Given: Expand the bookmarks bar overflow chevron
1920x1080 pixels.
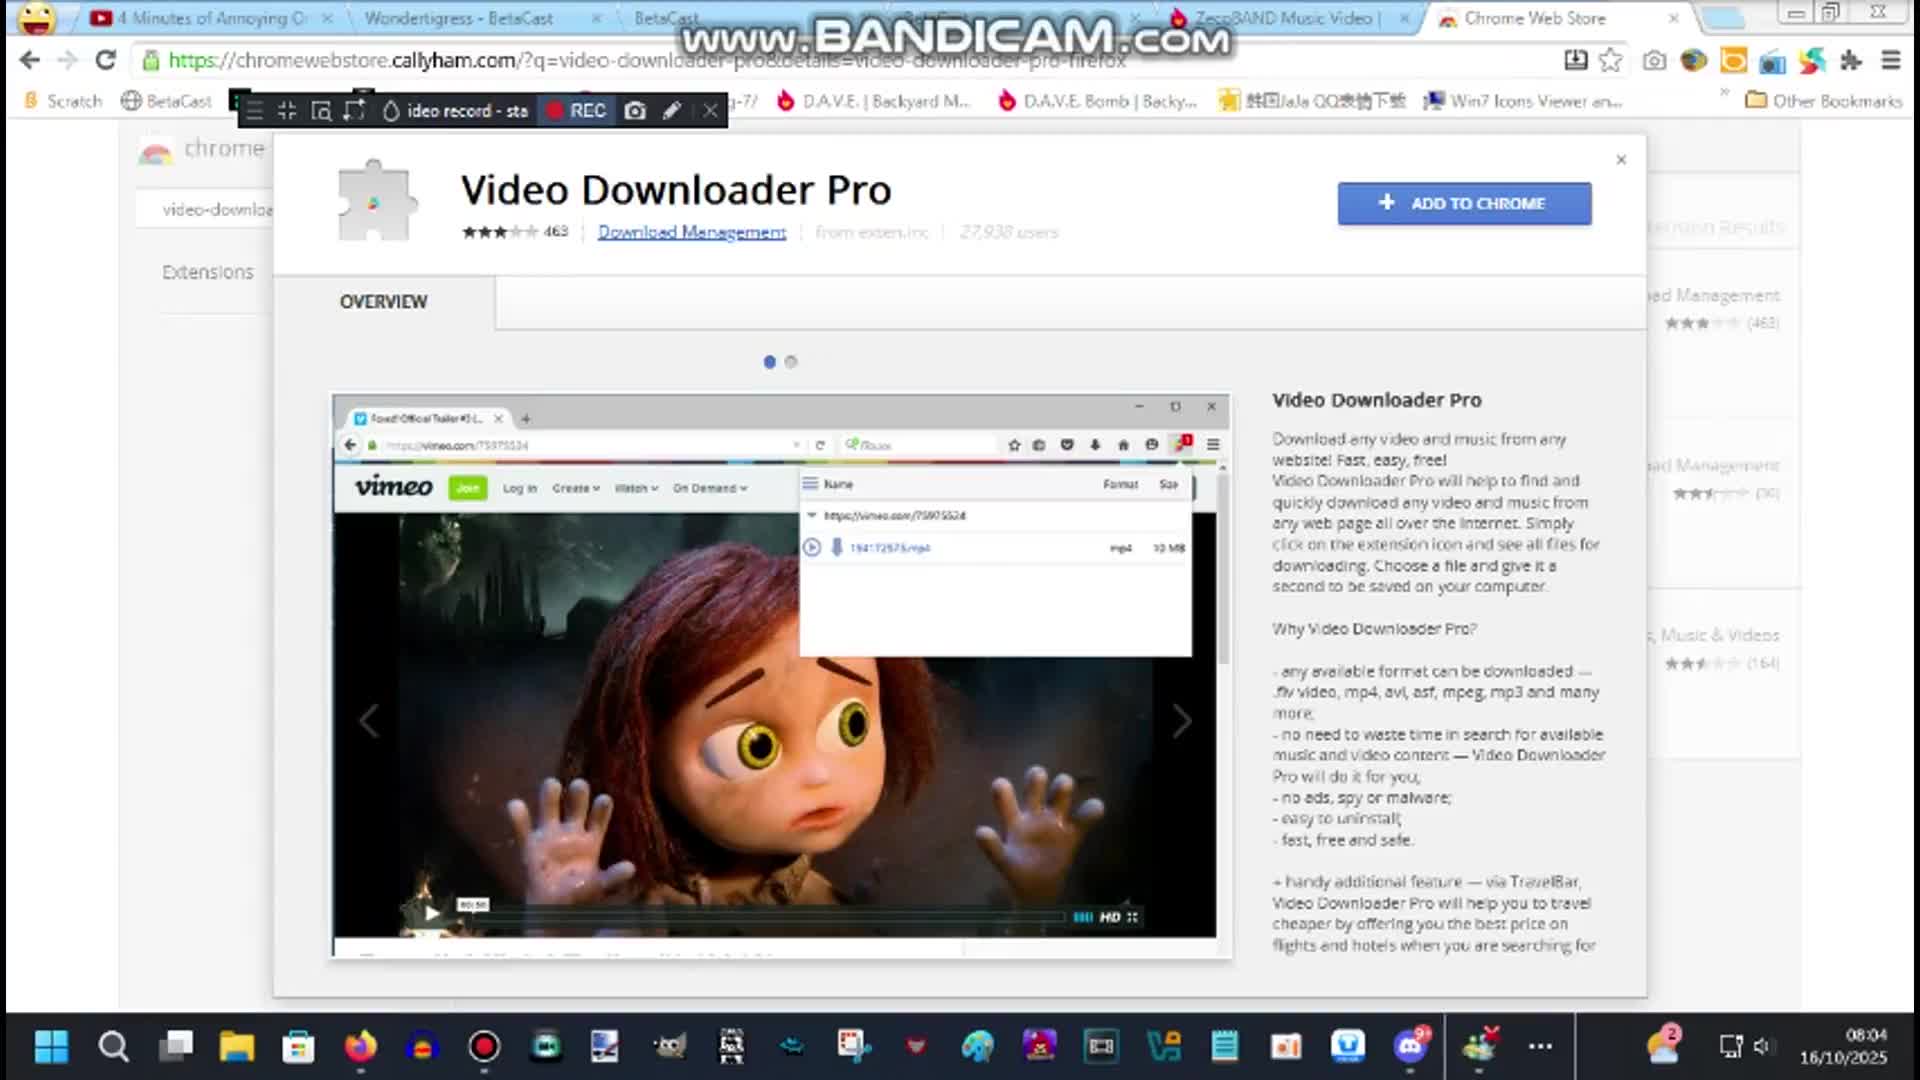Looking at the screenshot, I should 1724,95.
